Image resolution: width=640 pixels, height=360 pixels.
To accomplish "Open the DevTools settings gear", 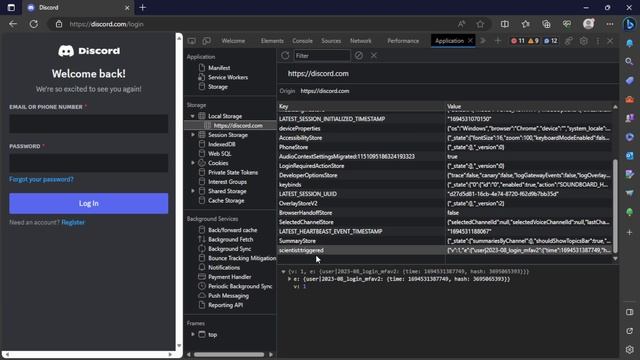I will (x=584, y=41).
